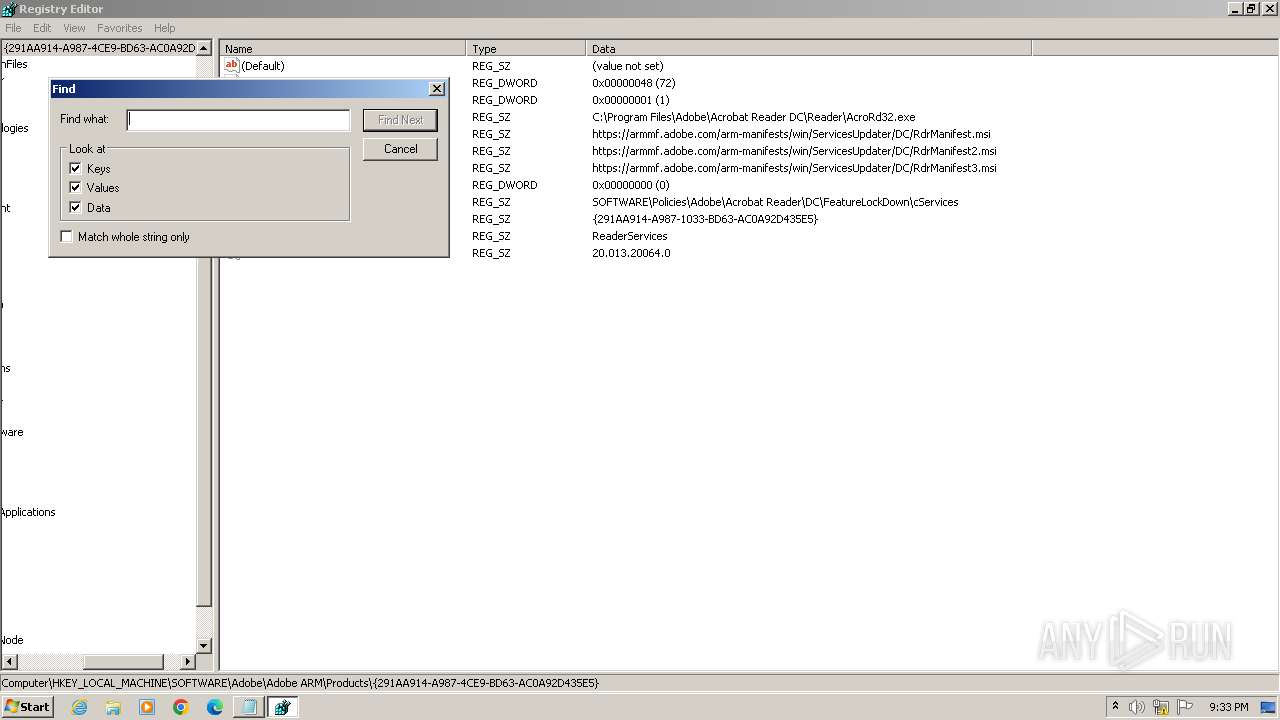This screenshot has height=720, width=1280.
Task: Select AcroRd32.exe path data cell
Action: coord(753,117)
